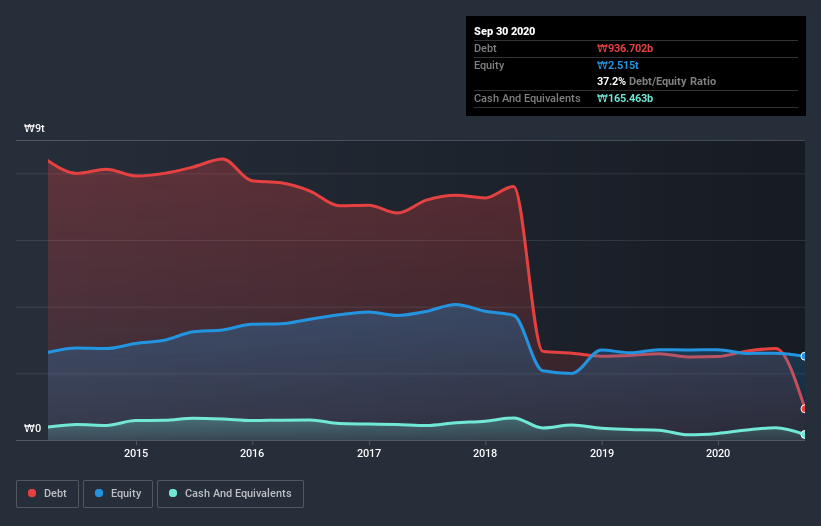
Task: Click the Sep 30 2020 tooltip date
Action: [504, 31]
